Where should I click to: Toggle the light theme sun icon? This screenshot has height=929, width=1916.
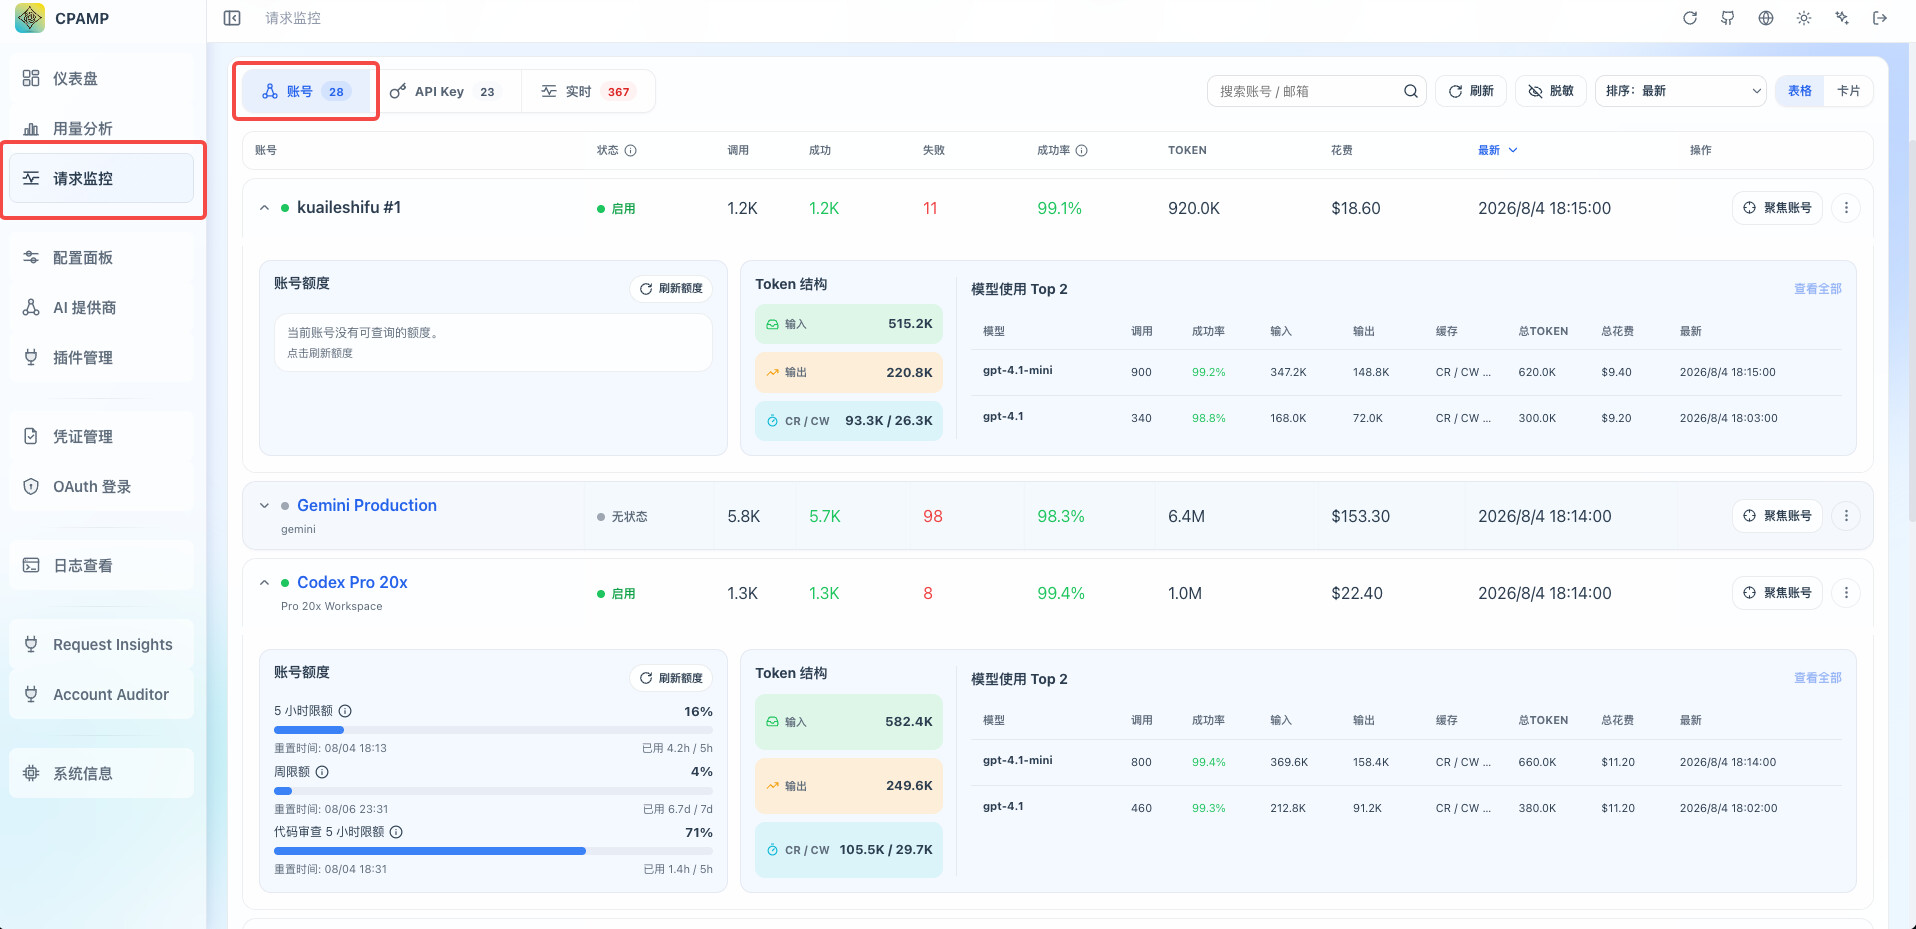pyautogui.click(x=1804, y=18)
